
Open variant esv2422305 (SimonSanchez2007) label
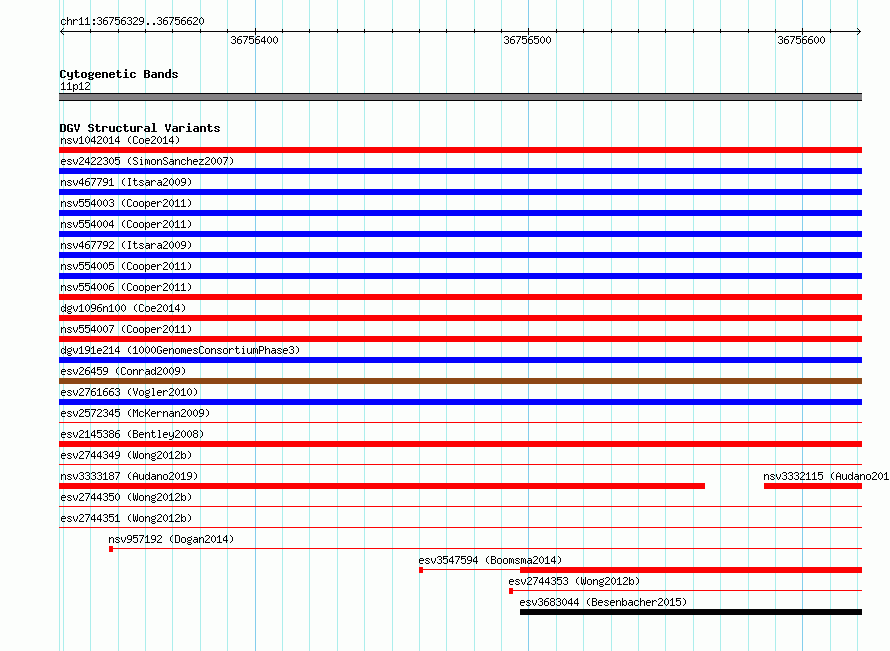(x=147, y=161)
